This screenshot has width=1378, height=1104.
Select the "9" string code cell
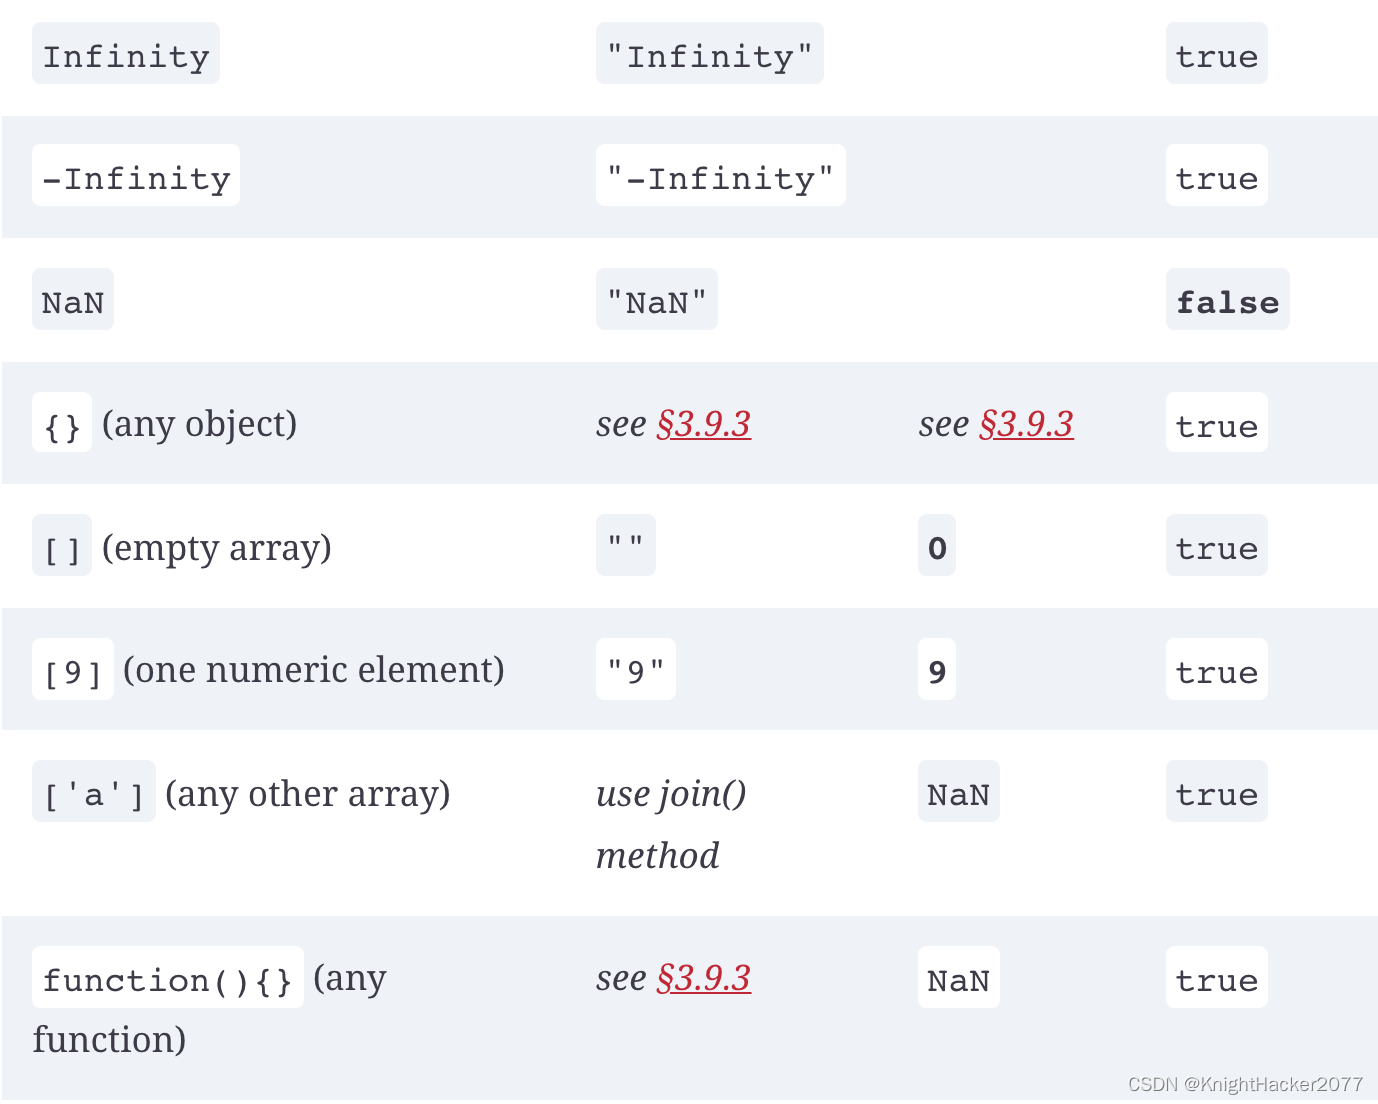pyautogui.click(x=636, y=670)
